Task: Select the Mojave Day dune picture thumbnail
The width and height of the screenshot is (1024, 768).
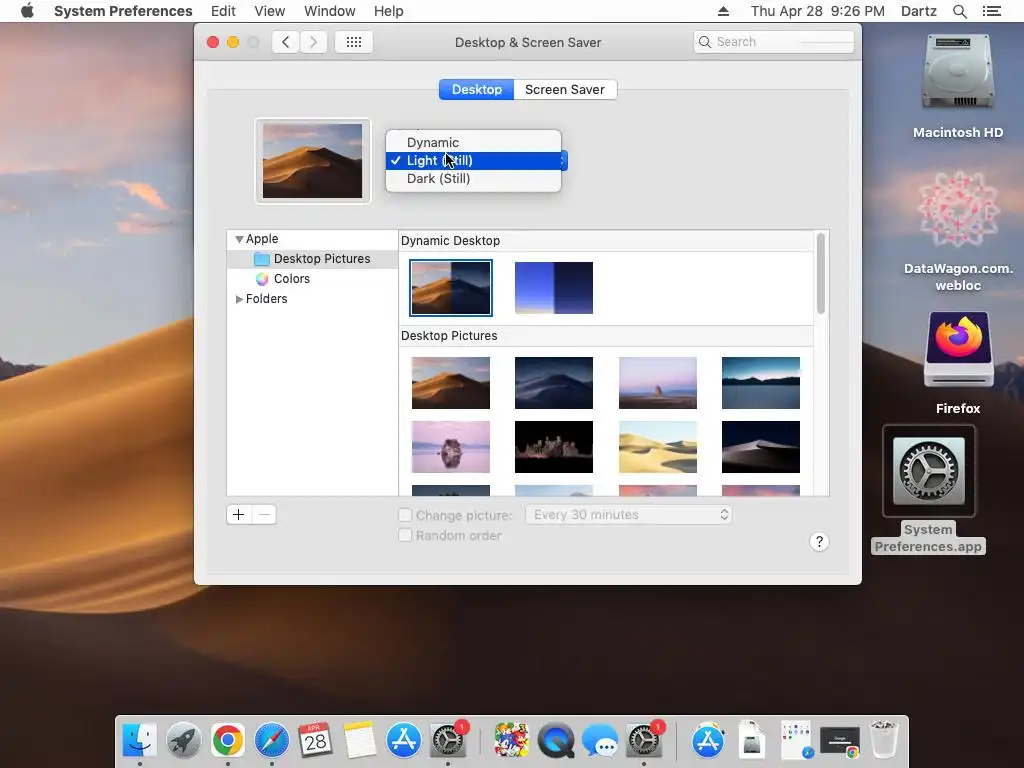Action: pos(451,383)
